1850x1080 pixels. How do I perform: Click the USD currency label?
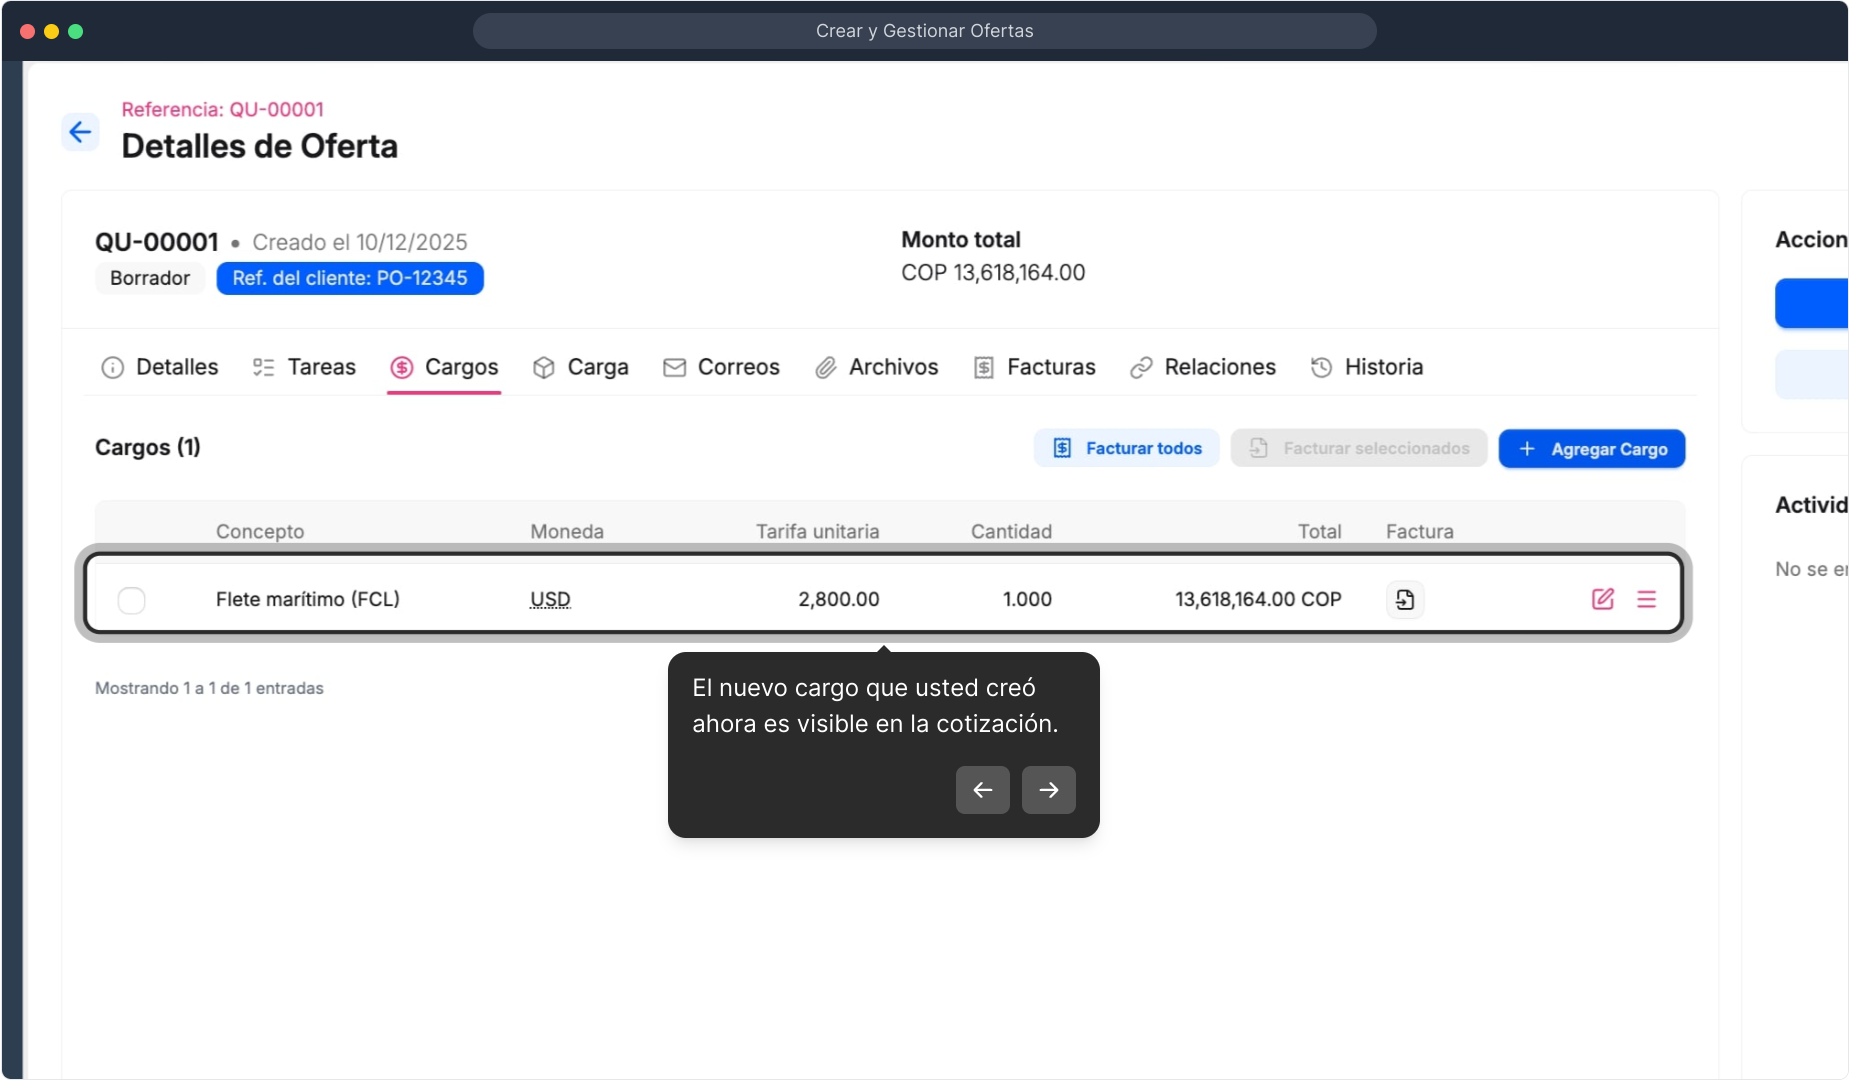(x=550, y=599)
